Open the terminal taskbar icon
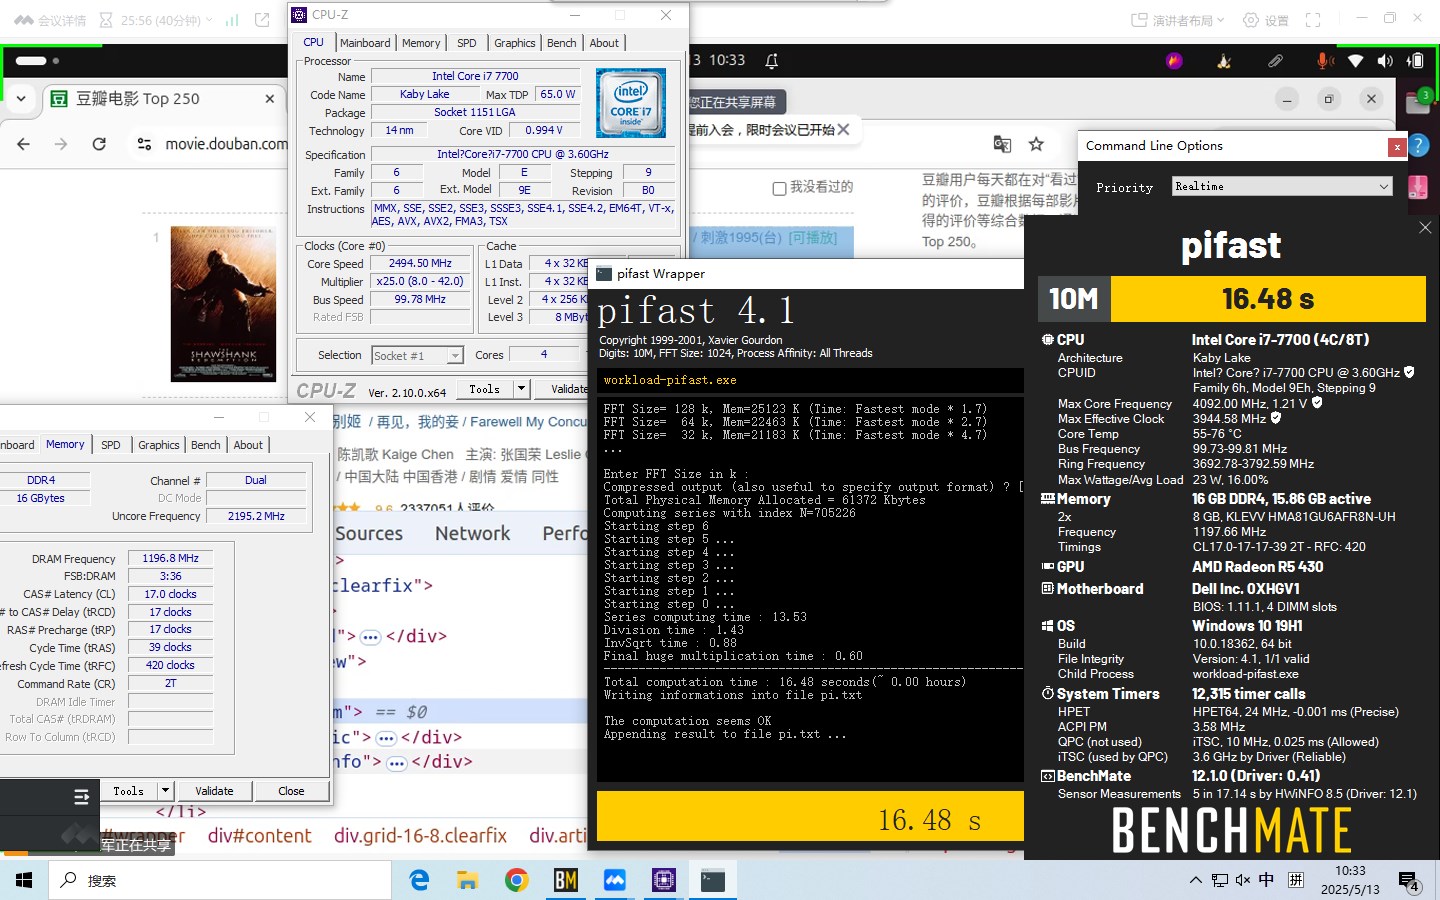This screenshot has width=1440, height=900. (x=712, y=880)
